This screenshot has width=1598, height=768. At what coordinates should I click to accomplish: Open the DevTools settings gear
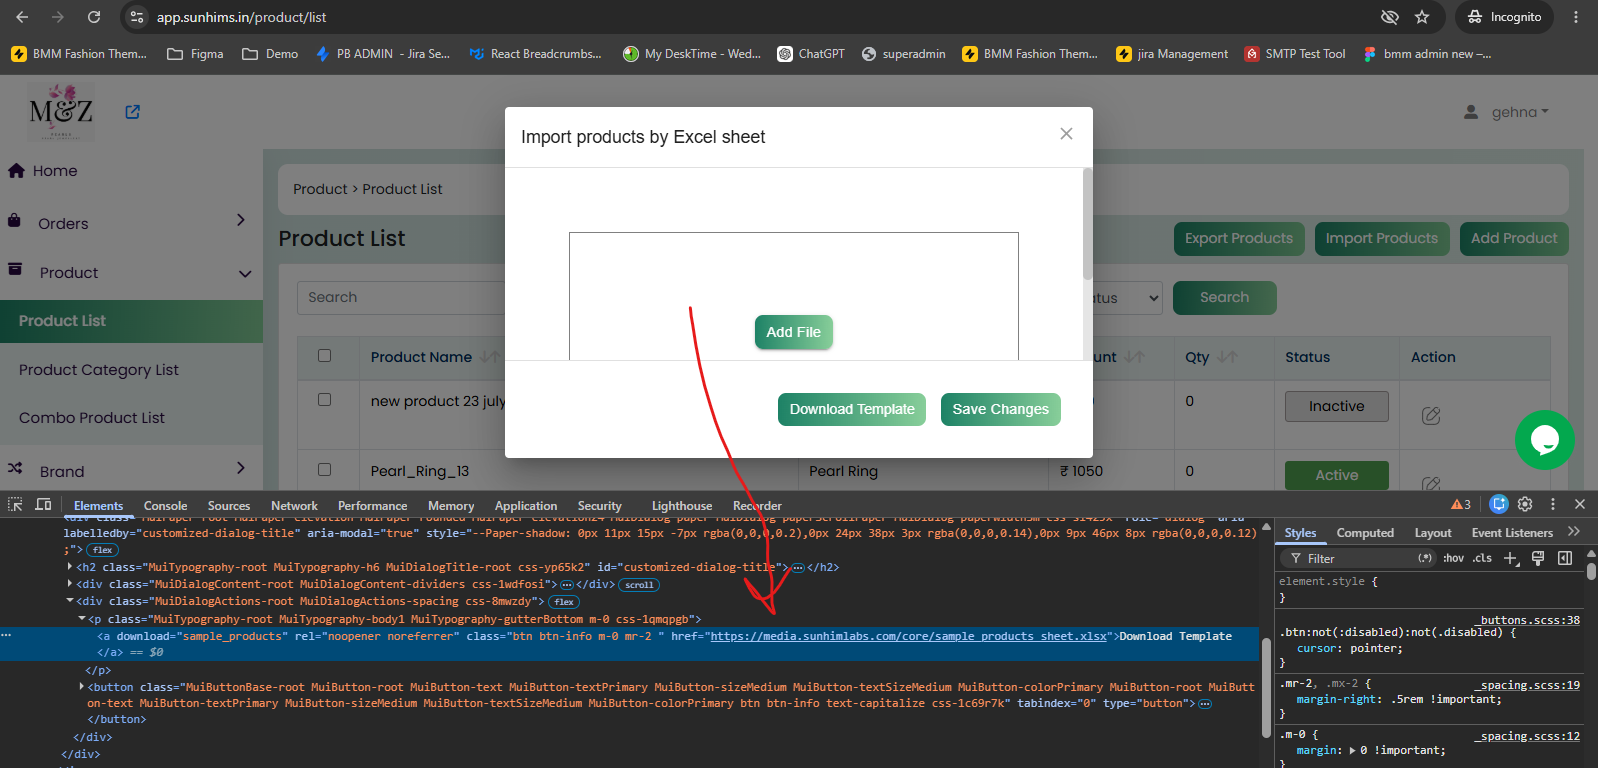[1525, 504]
